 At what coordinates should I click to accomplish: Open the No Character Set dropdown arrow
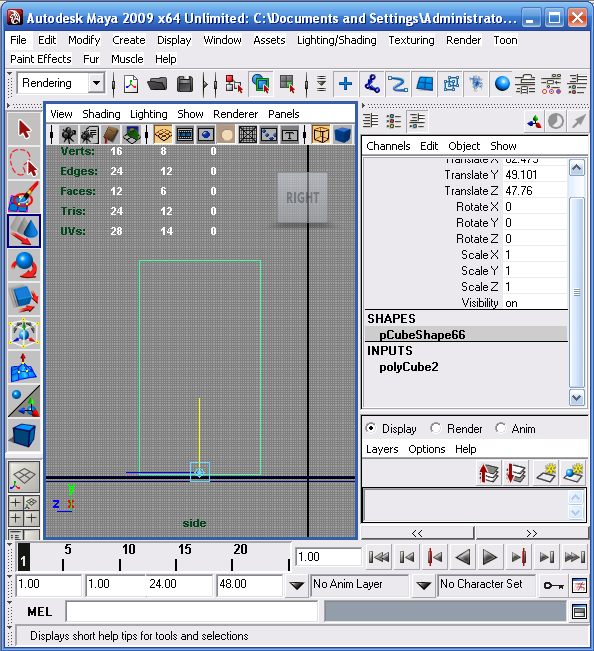[x=423, y=585]
